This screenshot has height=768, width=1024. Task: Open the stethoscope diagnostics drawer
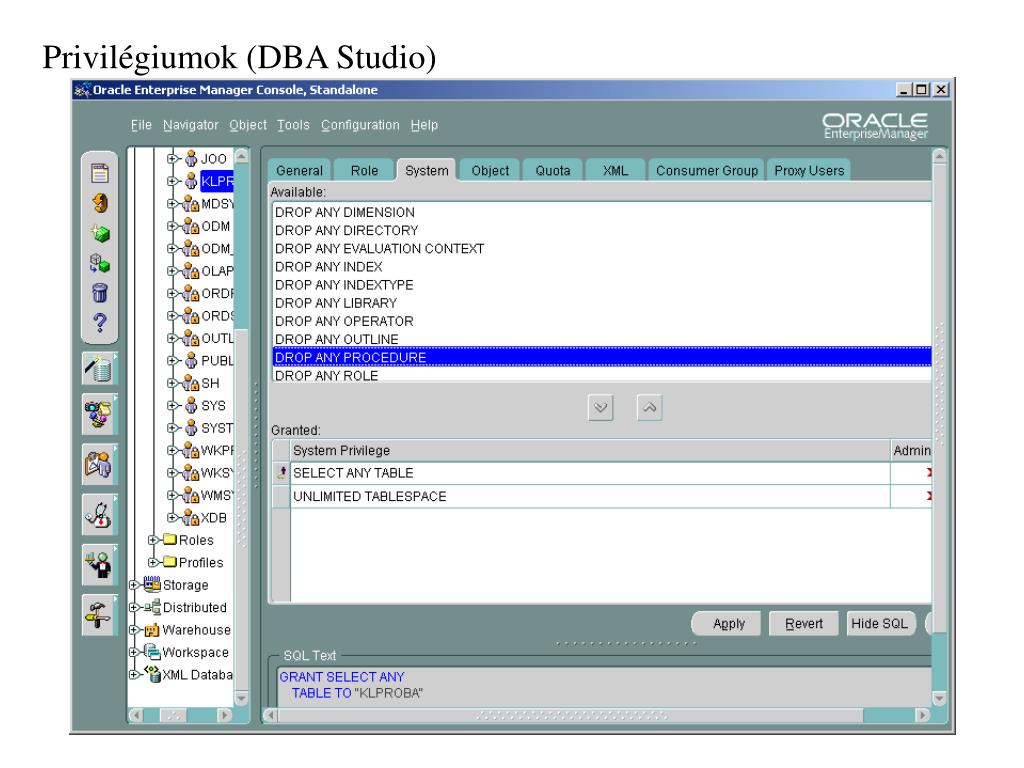pyautogui.click(x=99, y=515)
